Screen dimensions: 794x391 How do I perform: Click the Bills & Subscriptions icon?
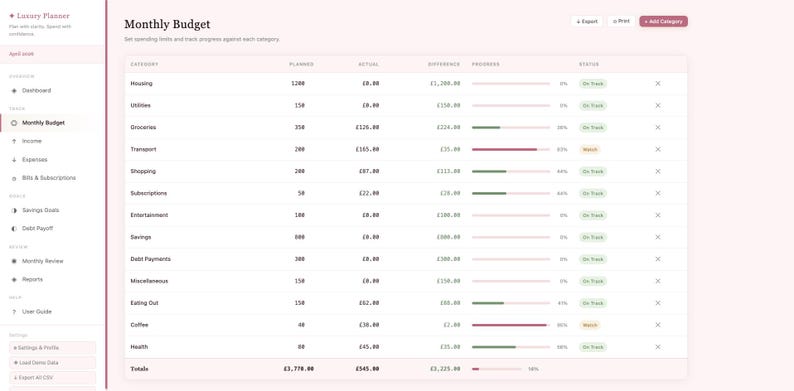pos(14,178)
